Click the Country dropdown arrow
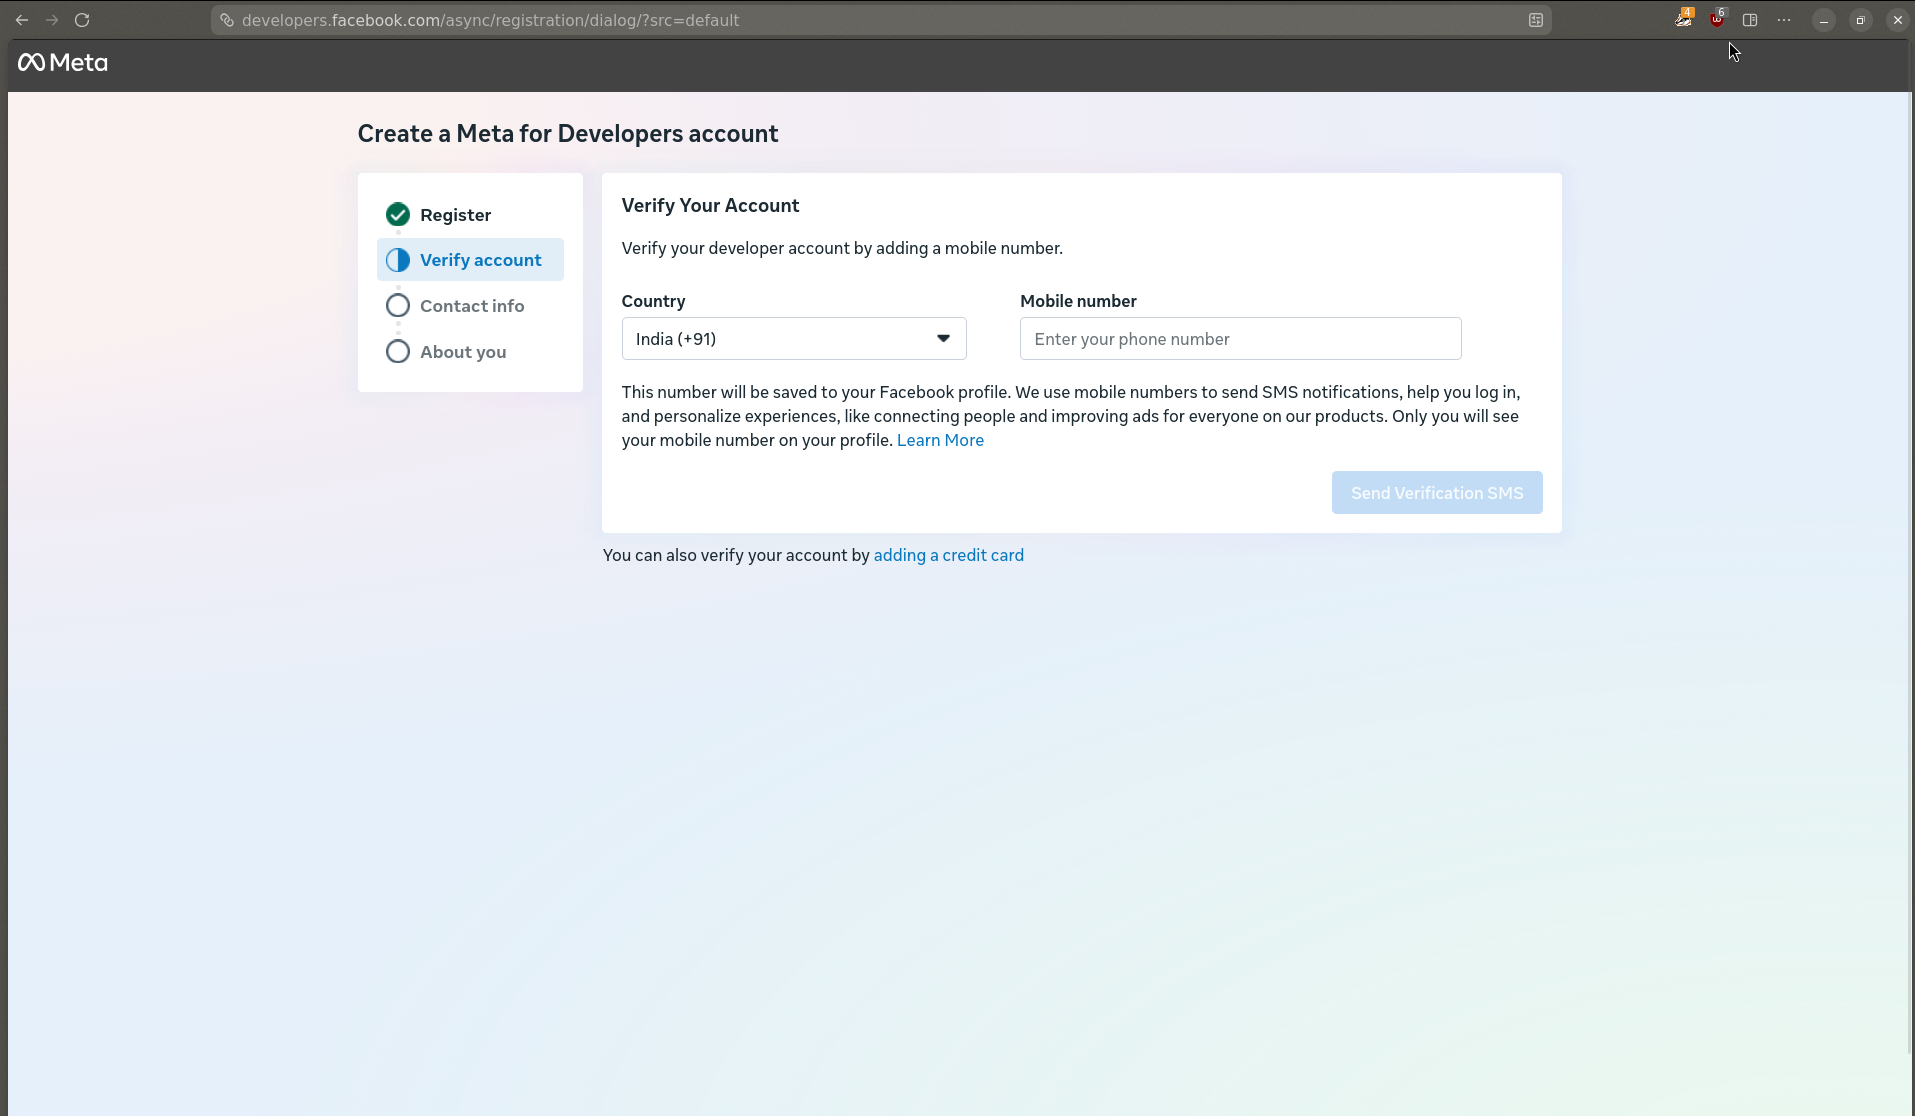The height and width of the screenshot is (1116, 1915). click(943, 339)
